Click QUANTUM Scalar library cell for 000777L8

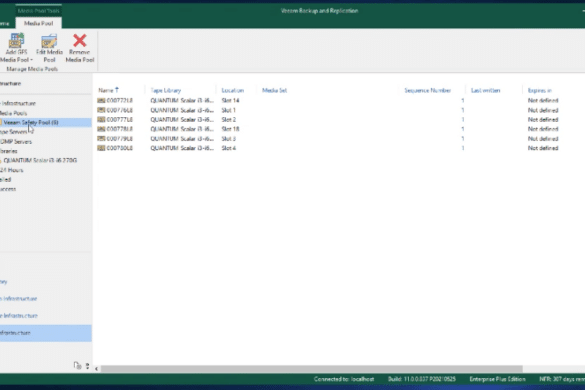pyautogui.click(x=182, y=119)
